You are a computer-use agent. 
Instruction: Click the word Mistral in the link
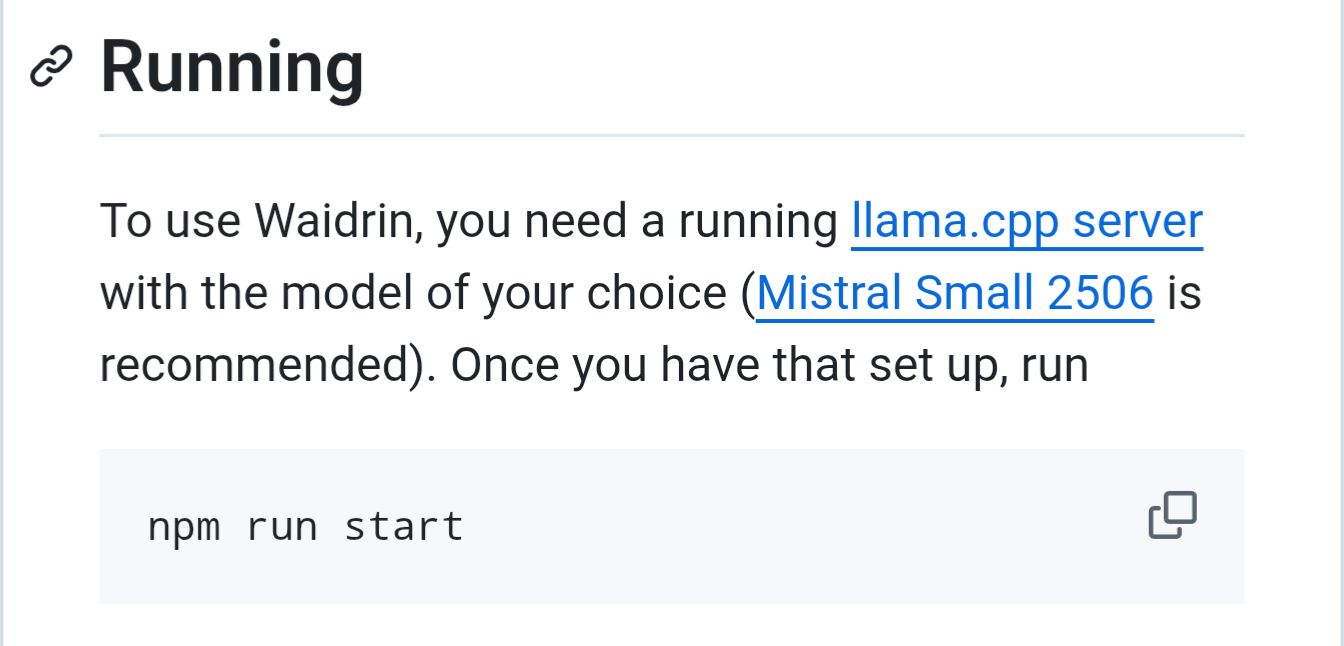click(814, 293)
